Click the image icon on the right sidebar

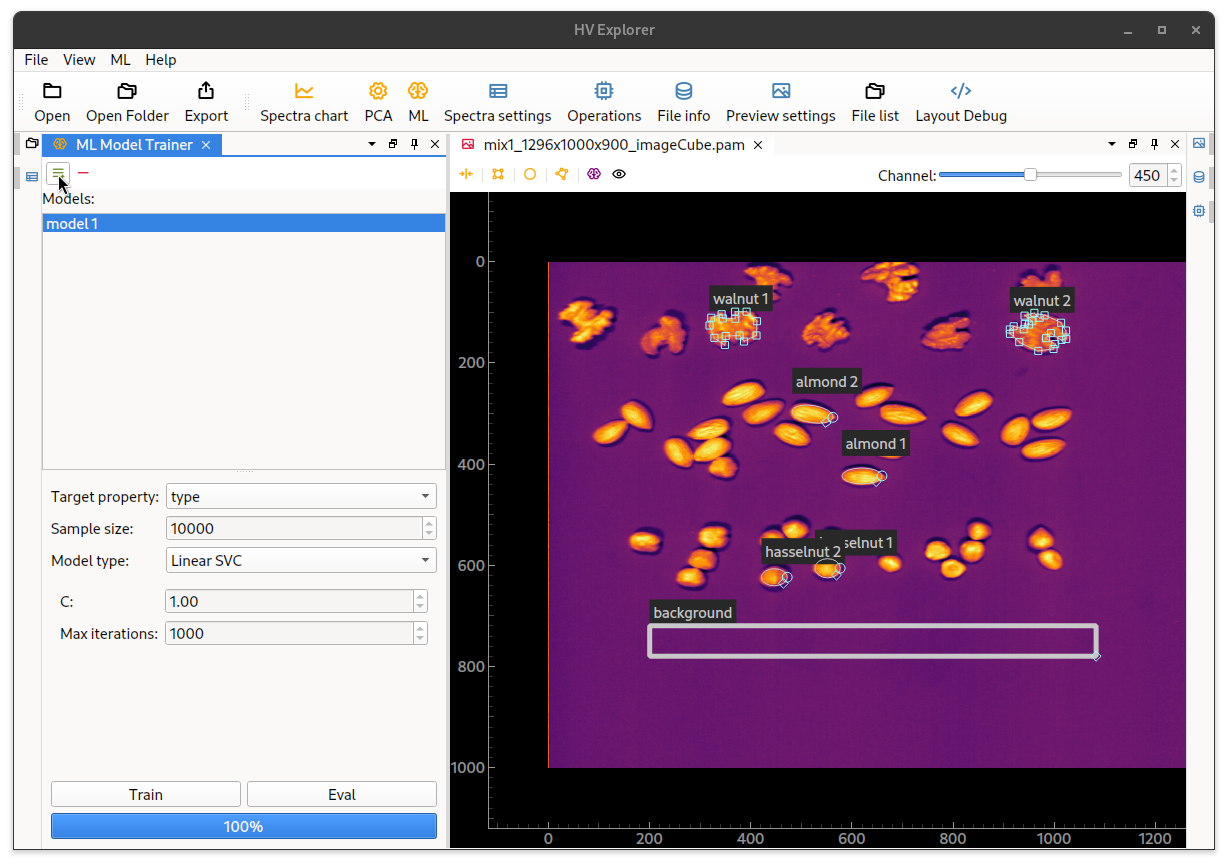point(1199,144)
